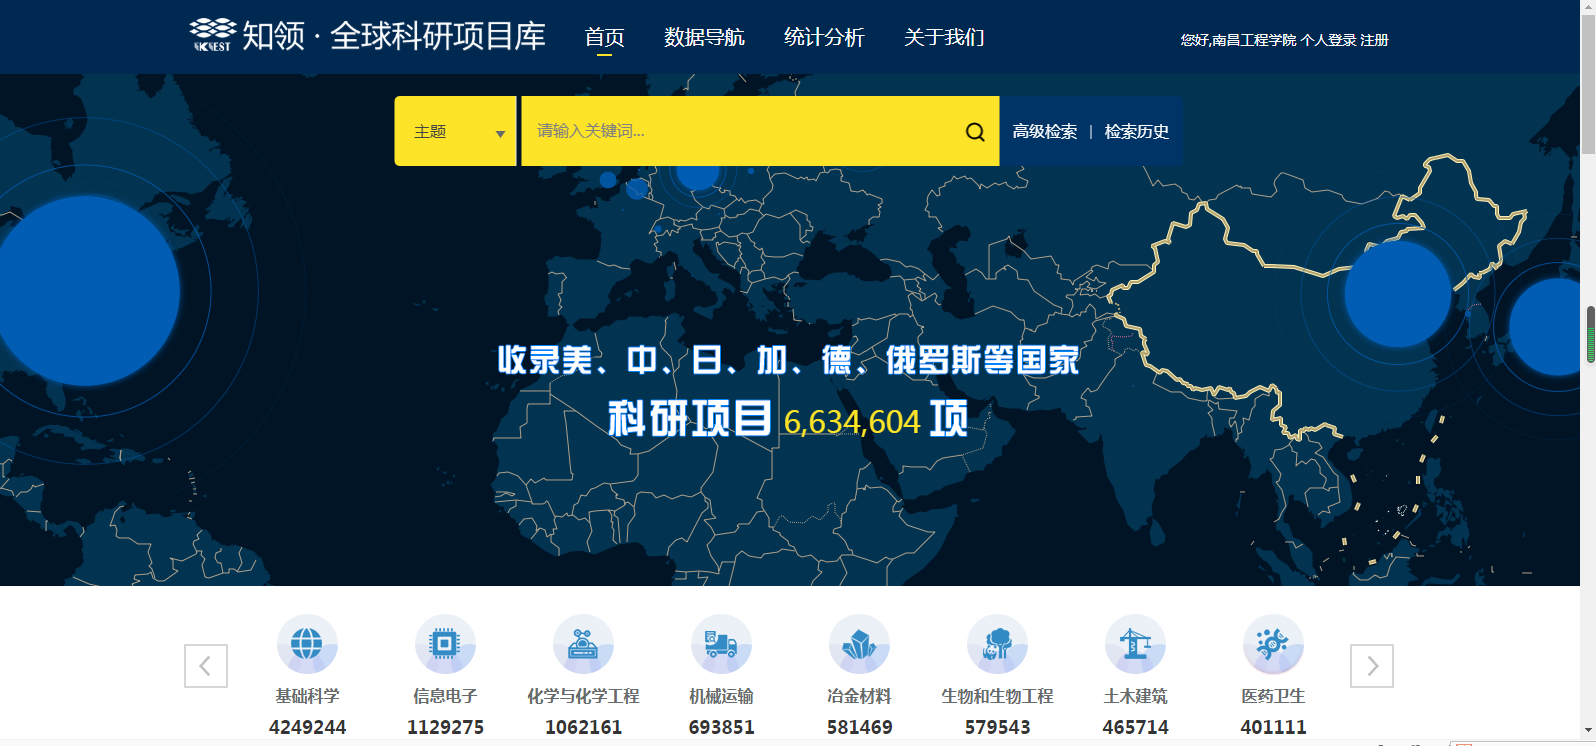Open the 化学与化学工程 category icon
This screenshot has width=1596, height=746.
tap(583, 644)
